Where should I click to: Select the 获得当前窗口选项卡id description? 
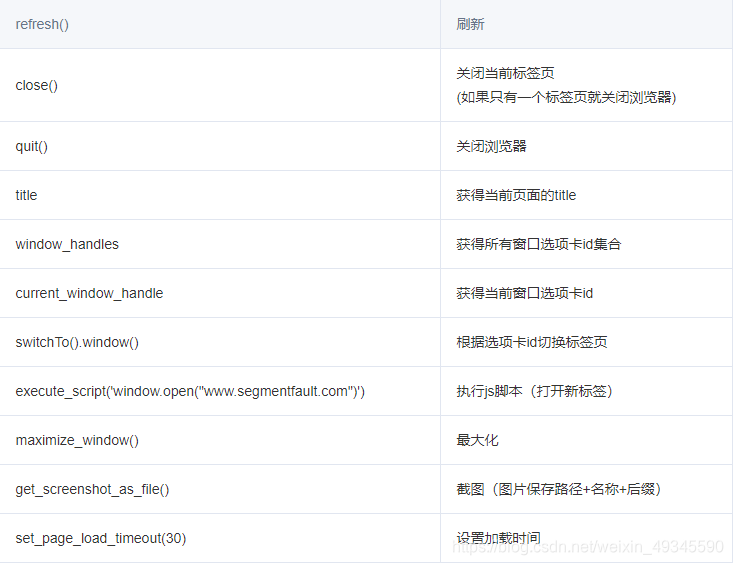pos(525,293)
